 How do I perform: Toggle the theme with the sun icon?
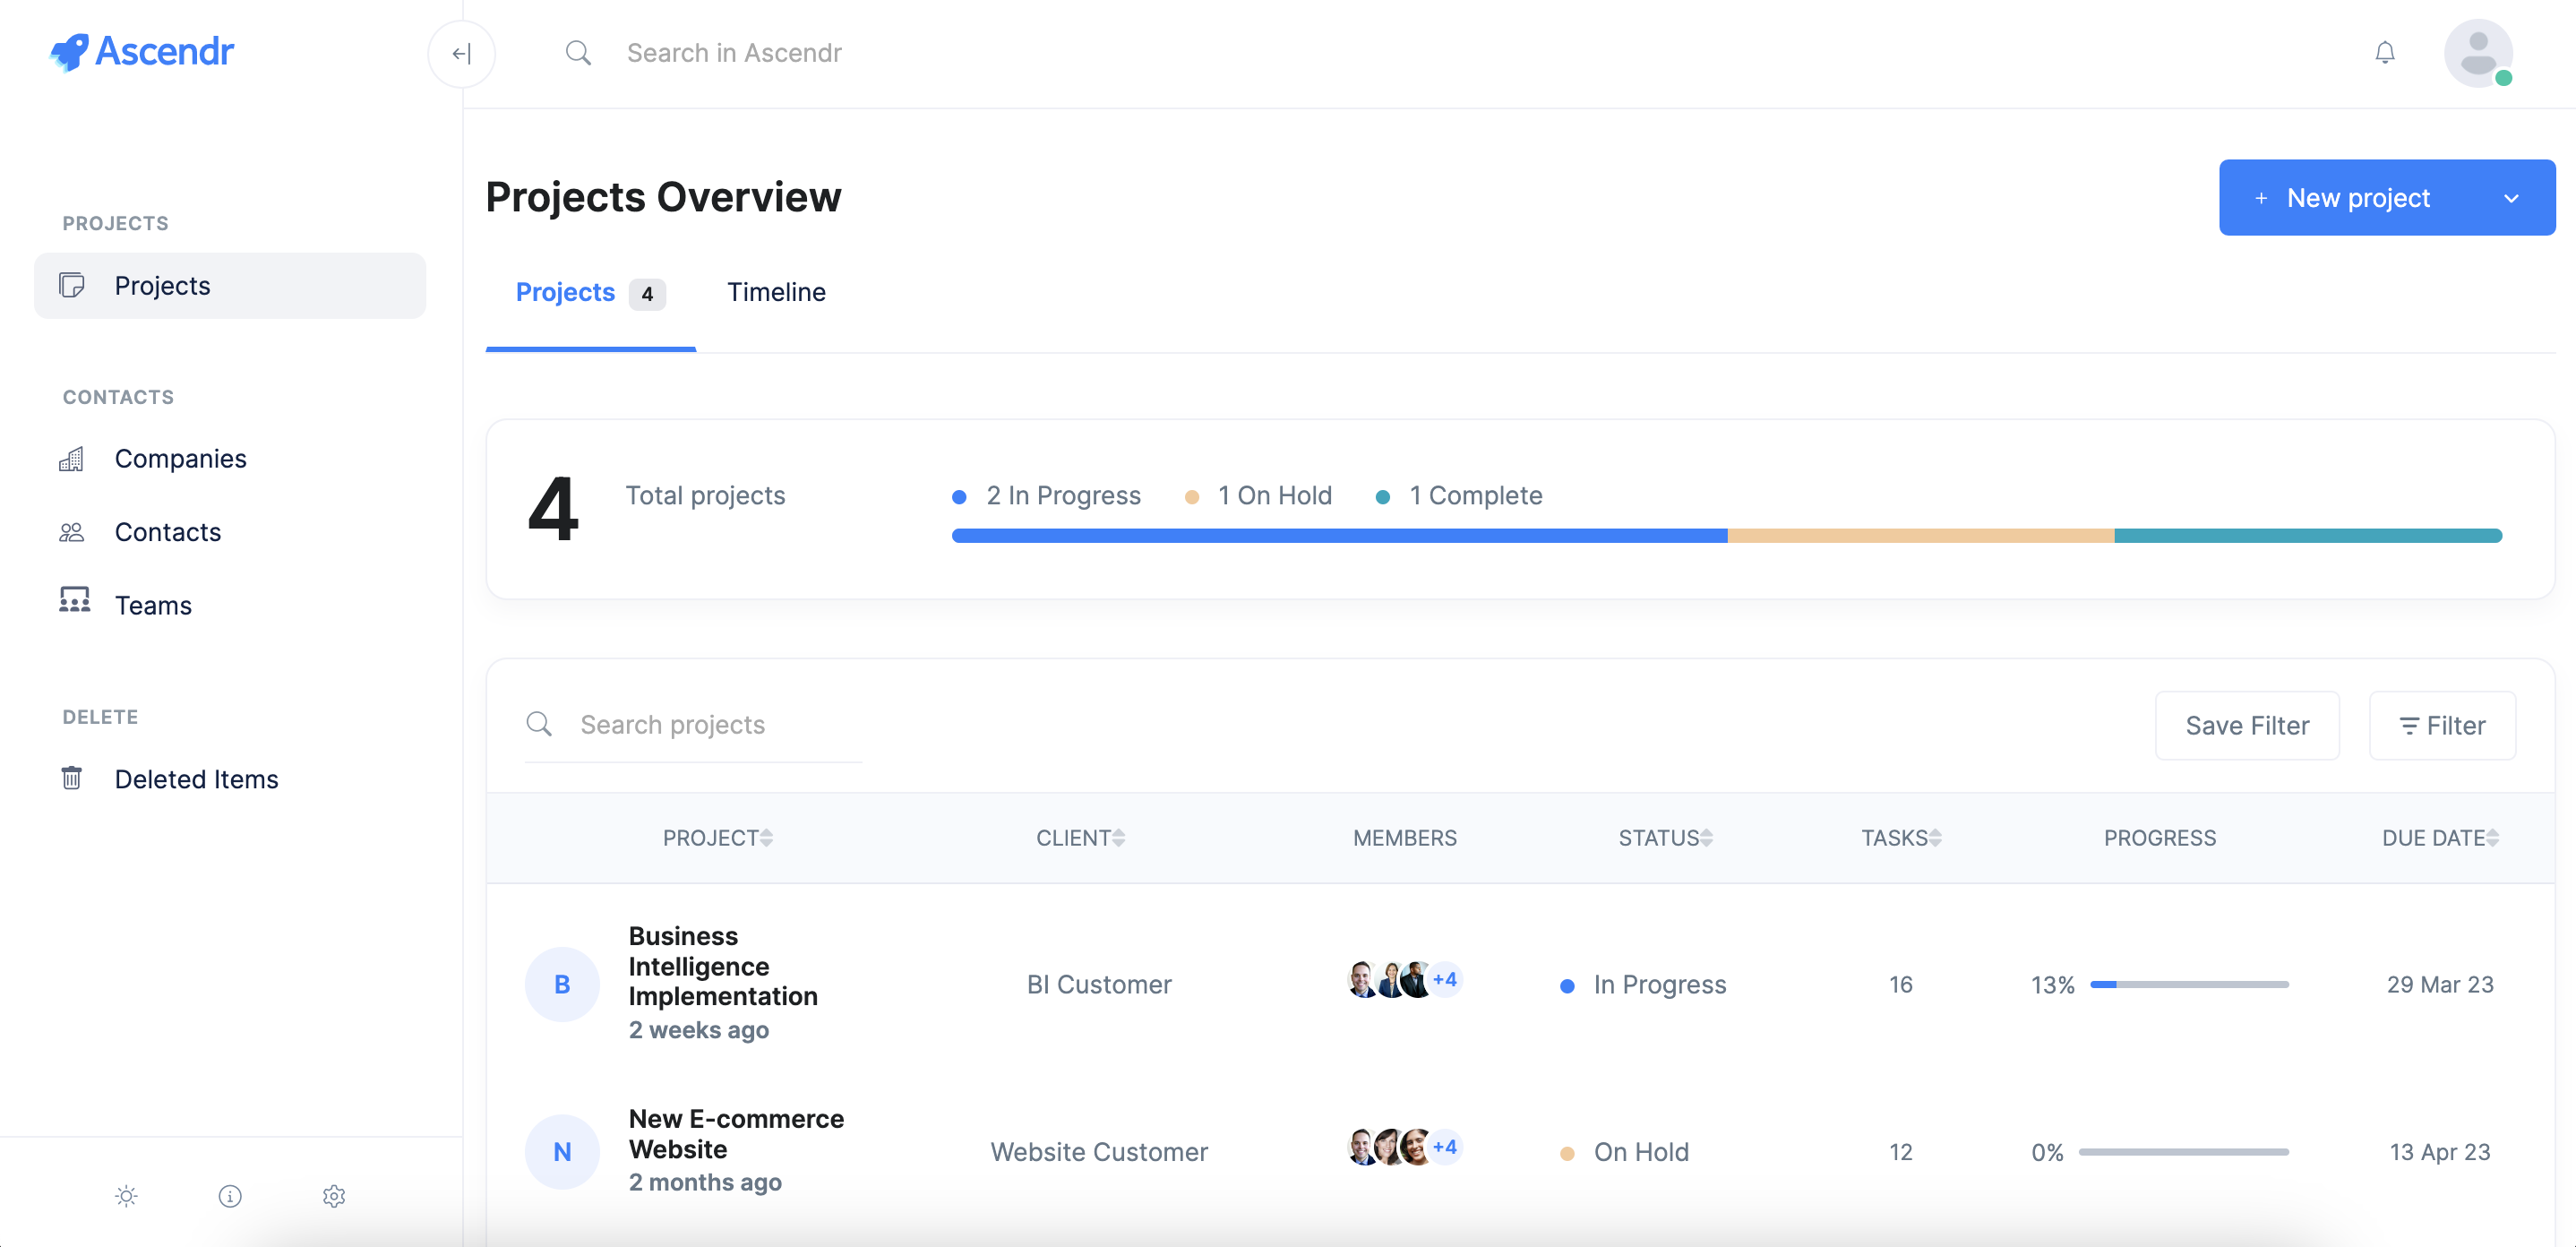coord(126,1196)
